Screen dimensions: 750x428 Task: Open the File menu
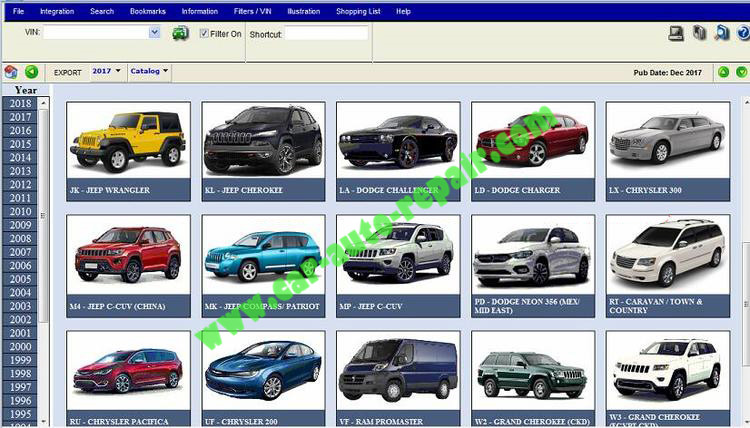coord(19,11)
